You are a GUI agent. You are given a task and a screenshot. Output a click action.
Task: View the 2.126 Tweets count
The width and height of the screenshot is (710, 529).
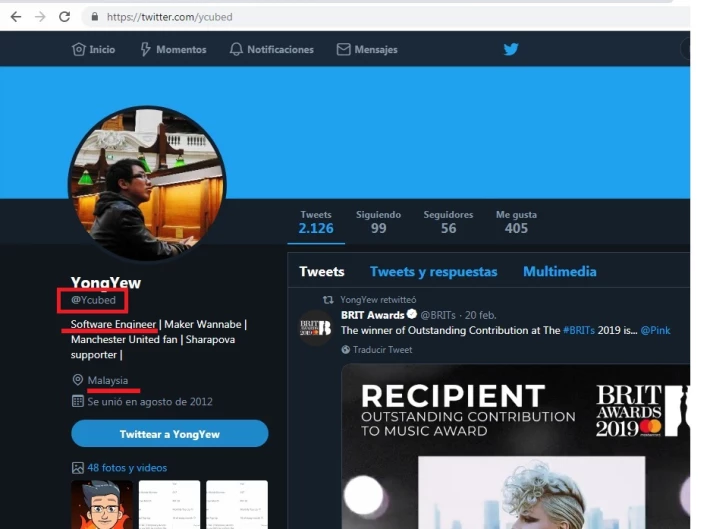(316, 222)
